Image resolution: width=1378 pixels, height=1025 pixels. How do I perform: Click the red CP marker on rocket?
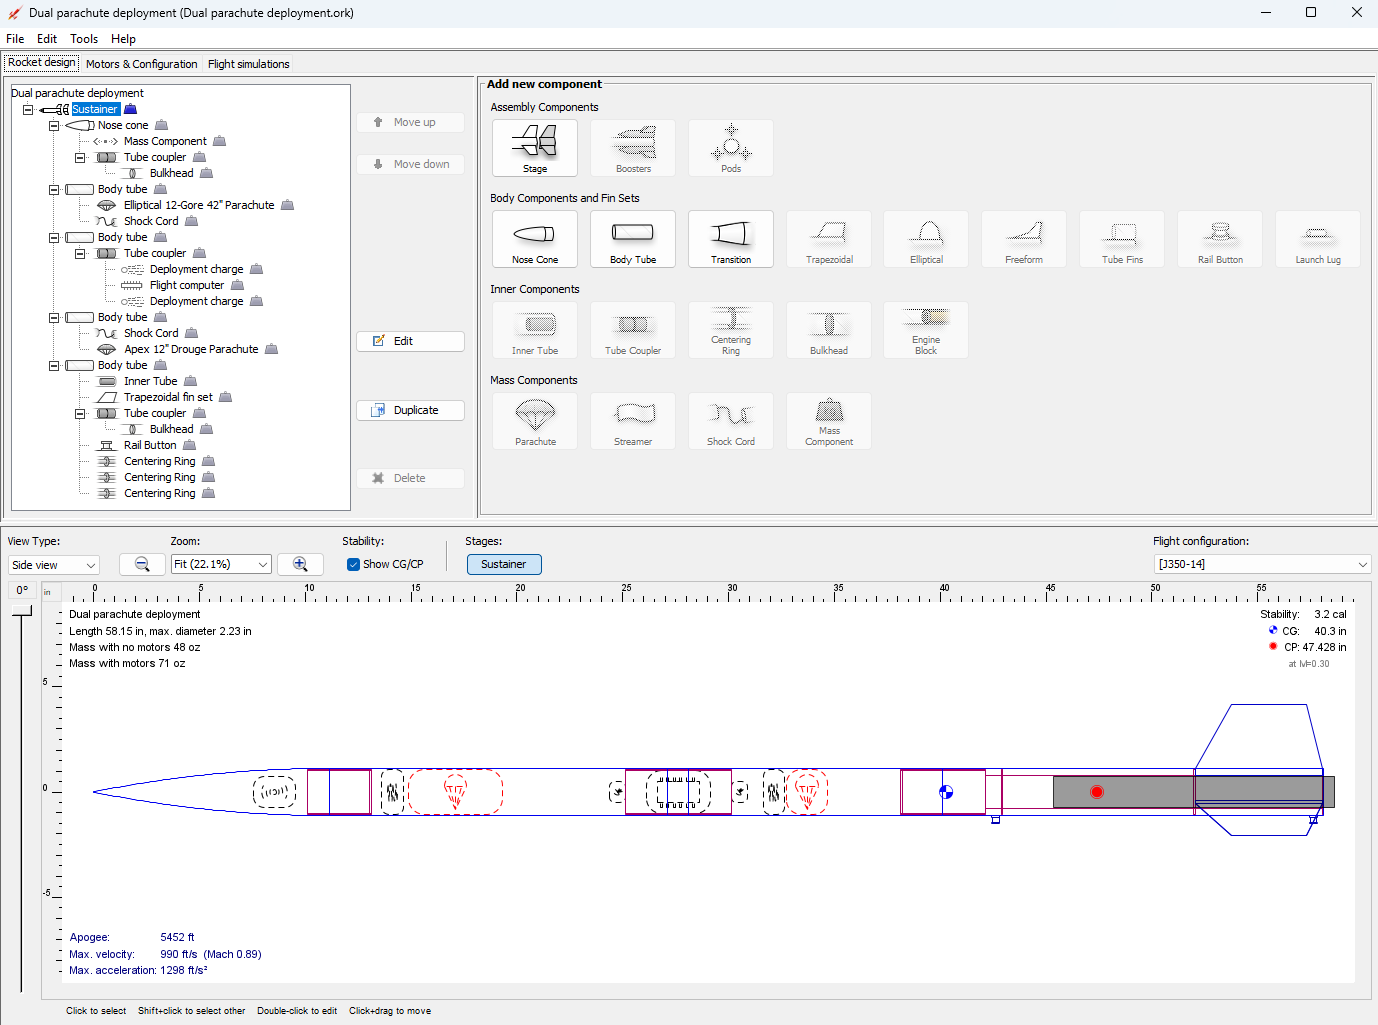click(x=1097, y=792)
